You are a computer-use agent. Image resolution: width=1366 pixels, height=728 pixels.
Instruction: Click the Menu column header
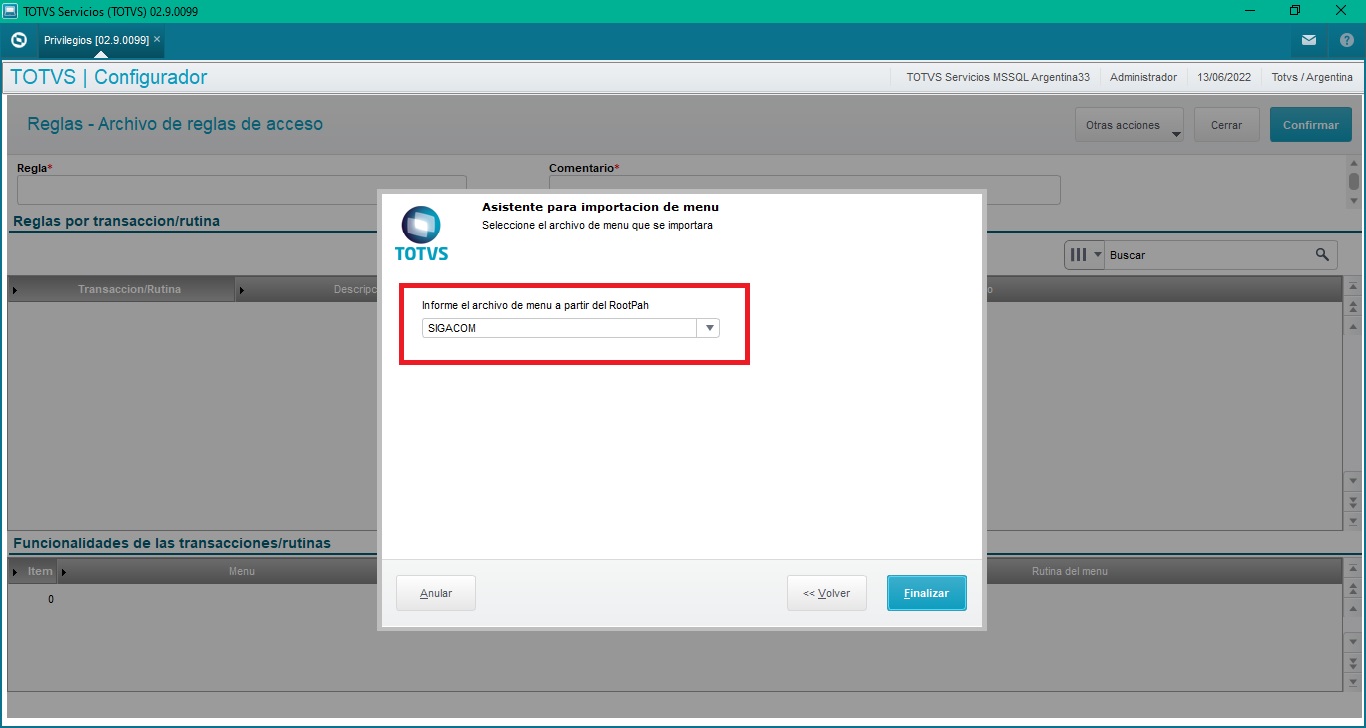click(241, 571)
